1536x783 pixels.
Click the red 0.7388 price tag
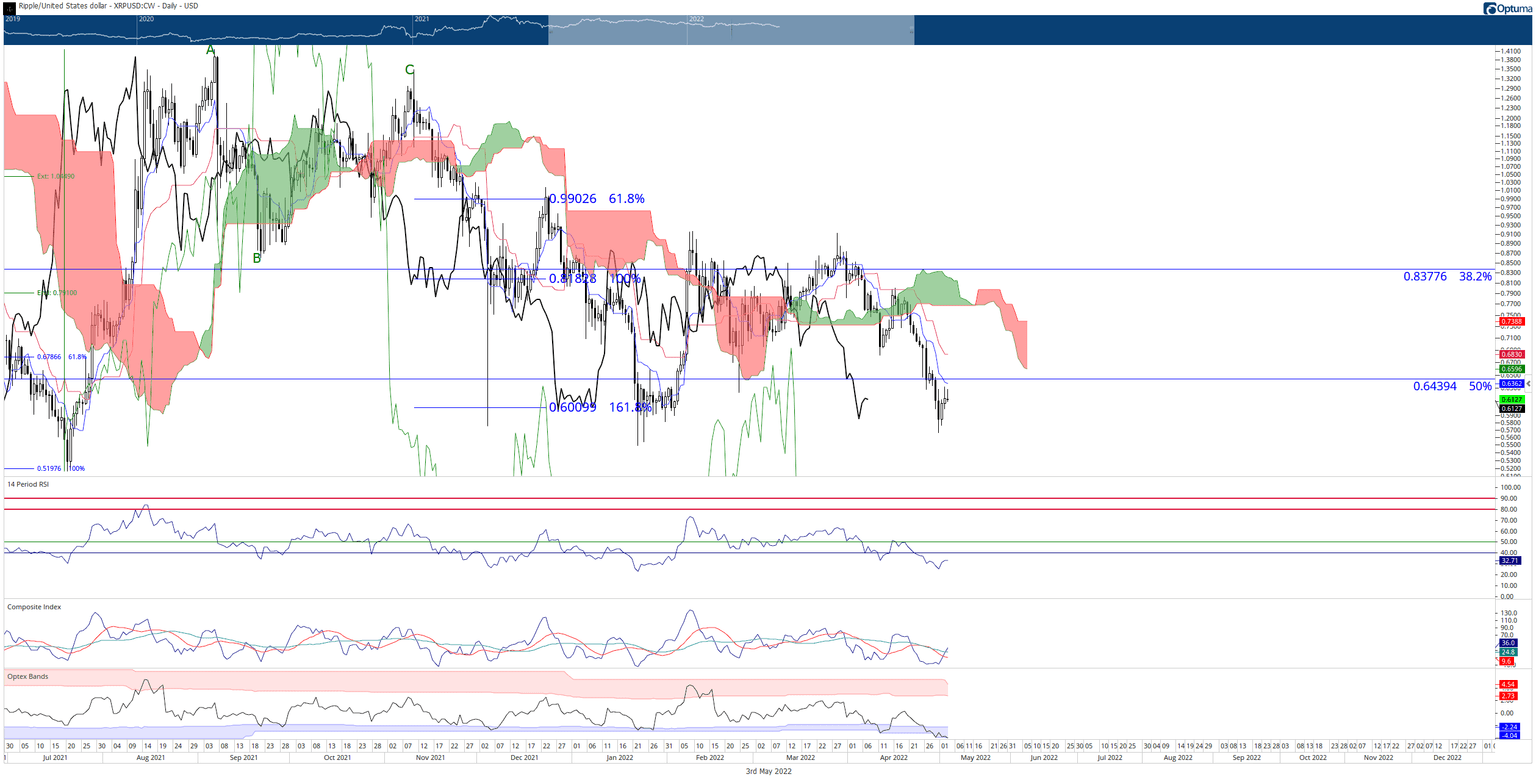click(1510, 321)
